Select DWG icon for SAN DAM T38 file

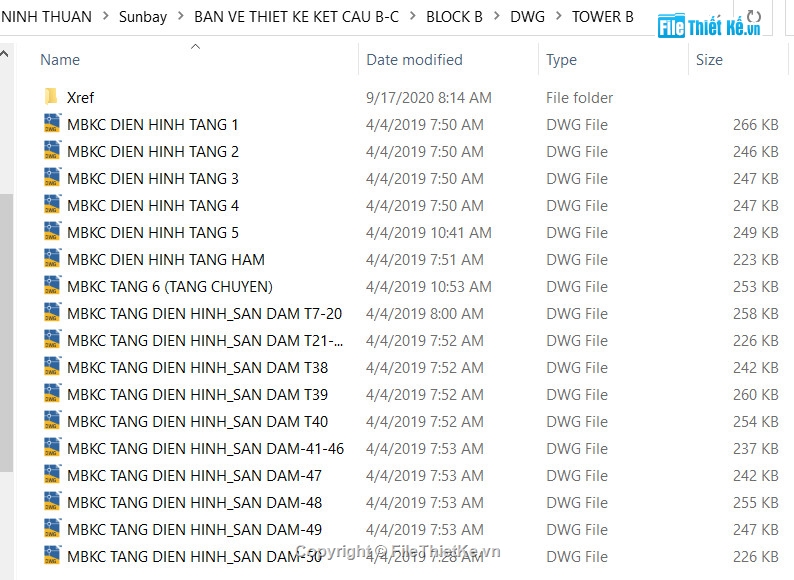[52, 366]
